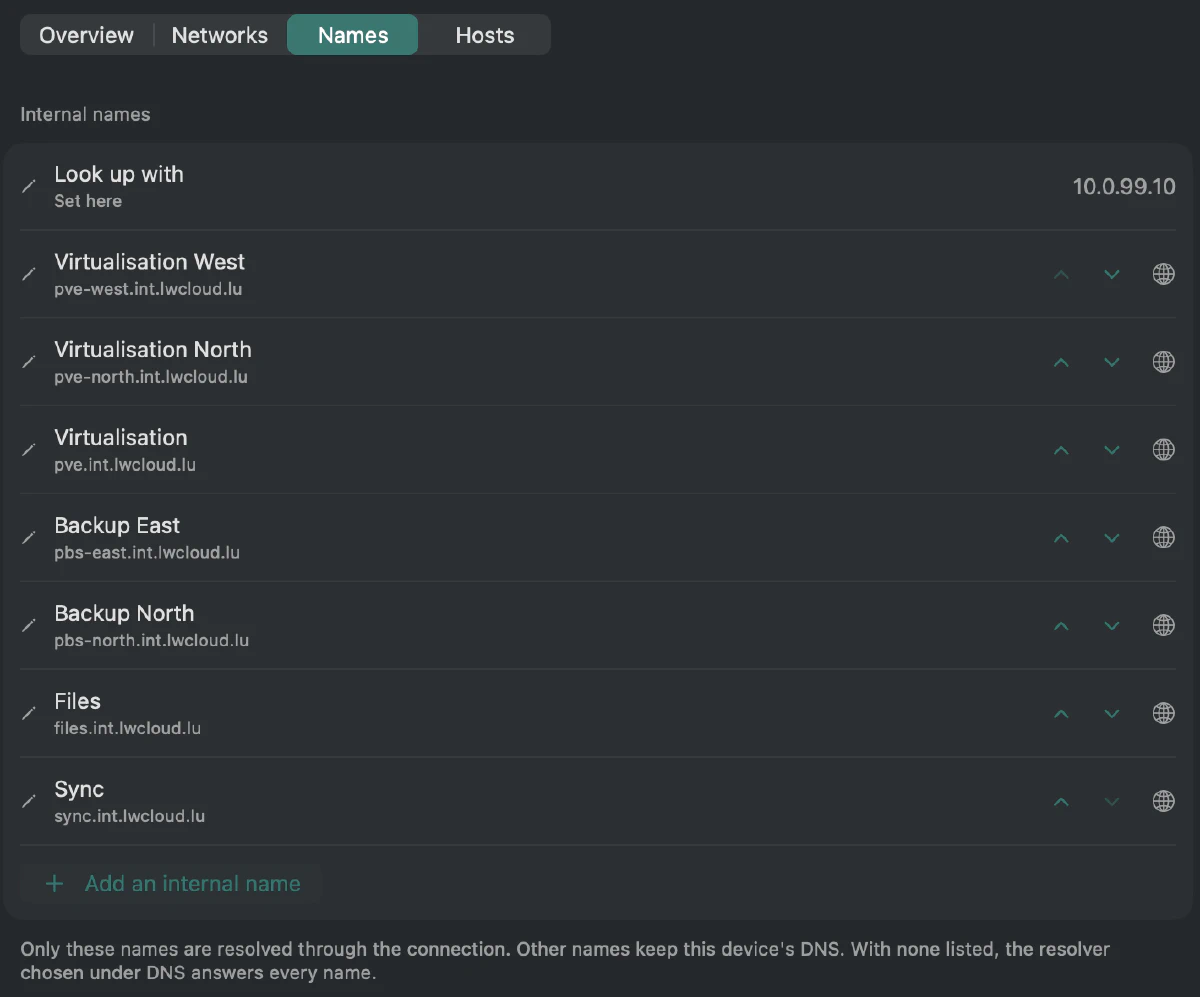Viewport: 1200px width, 997px height.
Task: Move pve.int.lwcloud.lu entry up
Action: (x=1062, y=450)
